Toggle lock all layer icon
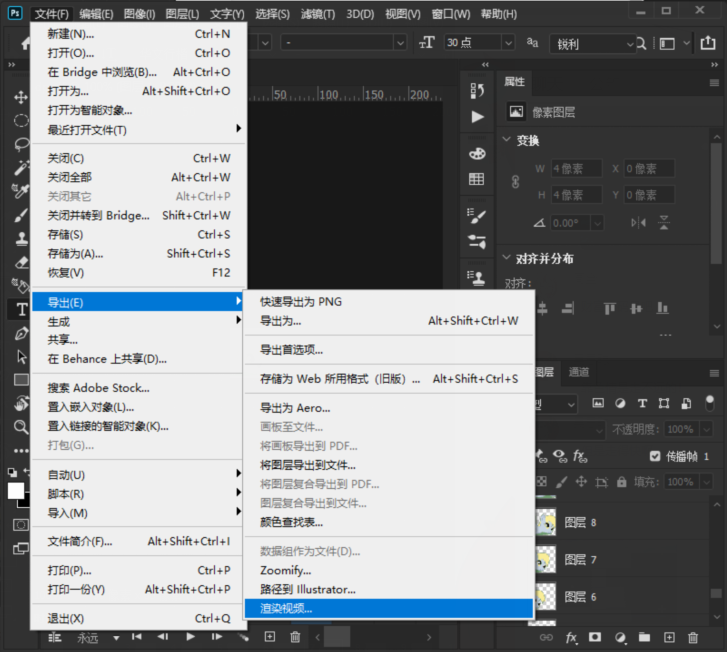Image resolution: width=727 pixels, height=652 pixels. point(622,482)
